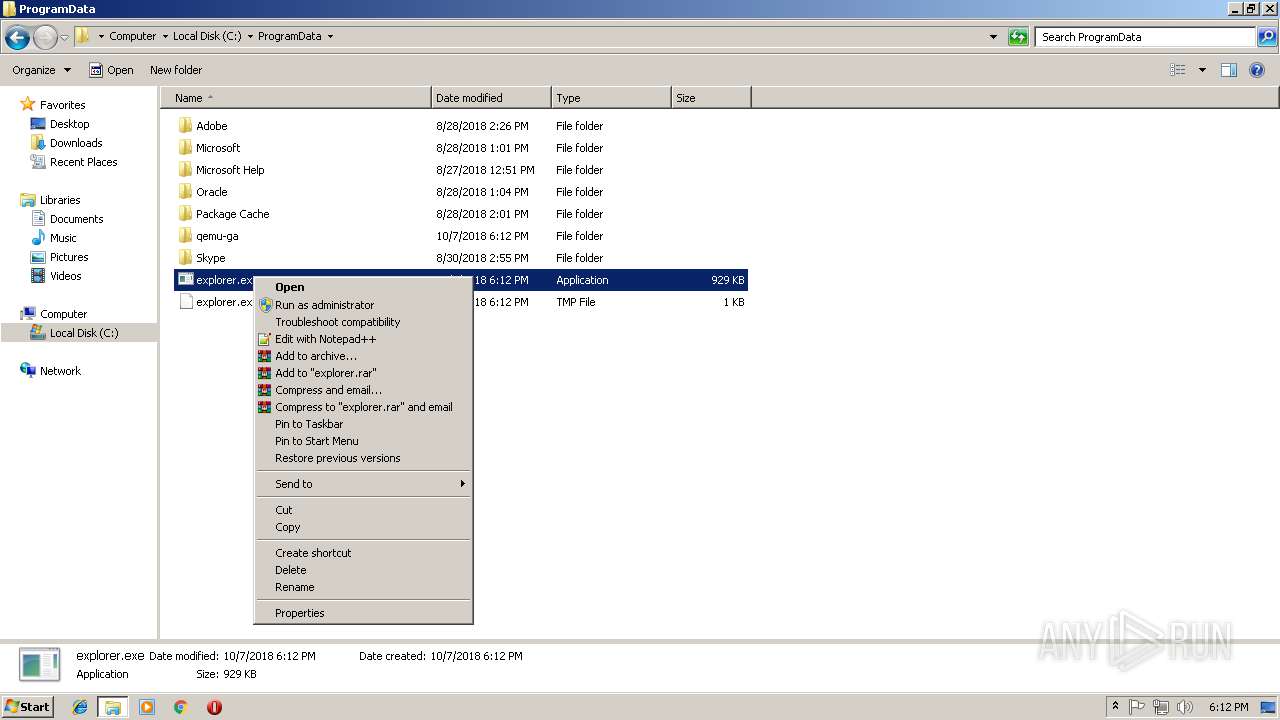Screen dimensions: 1280x720
Task: Click the network tray icon
Action: 1161,707
